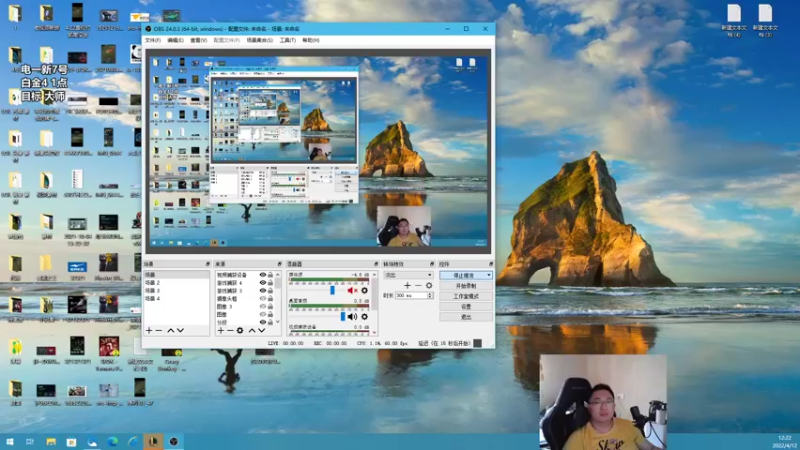Add a transition with the plus icon
This screenshot has width=800, height=450.
coord(407,286)
